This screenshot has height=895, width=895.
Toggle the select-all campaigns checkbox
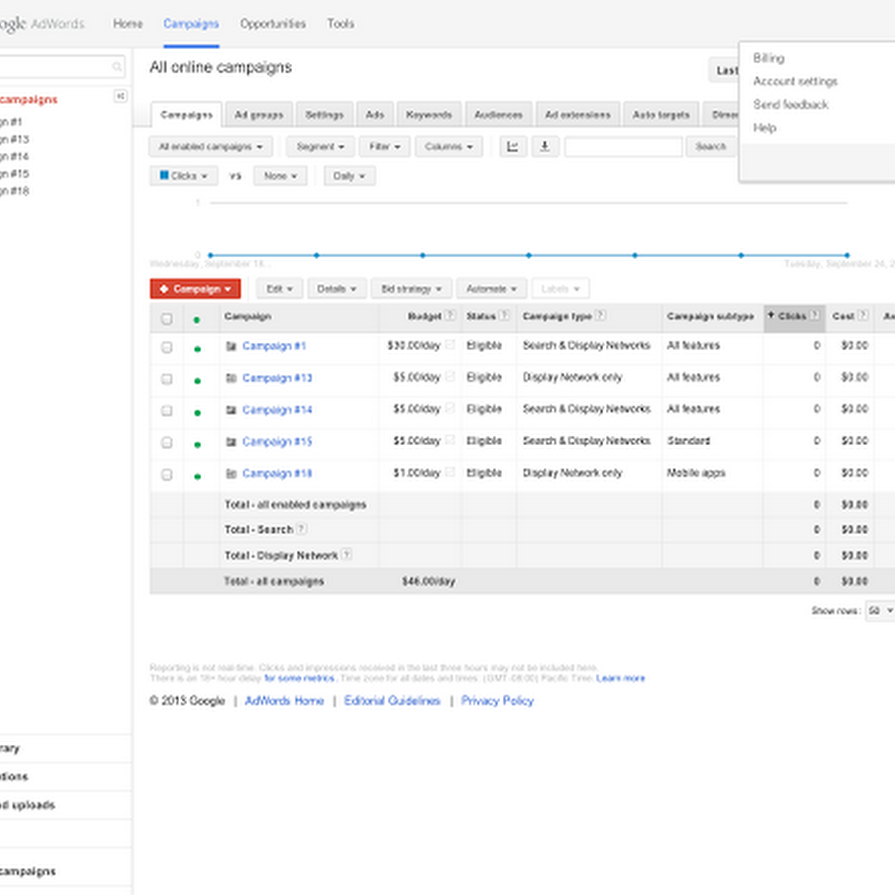point(167,319)
